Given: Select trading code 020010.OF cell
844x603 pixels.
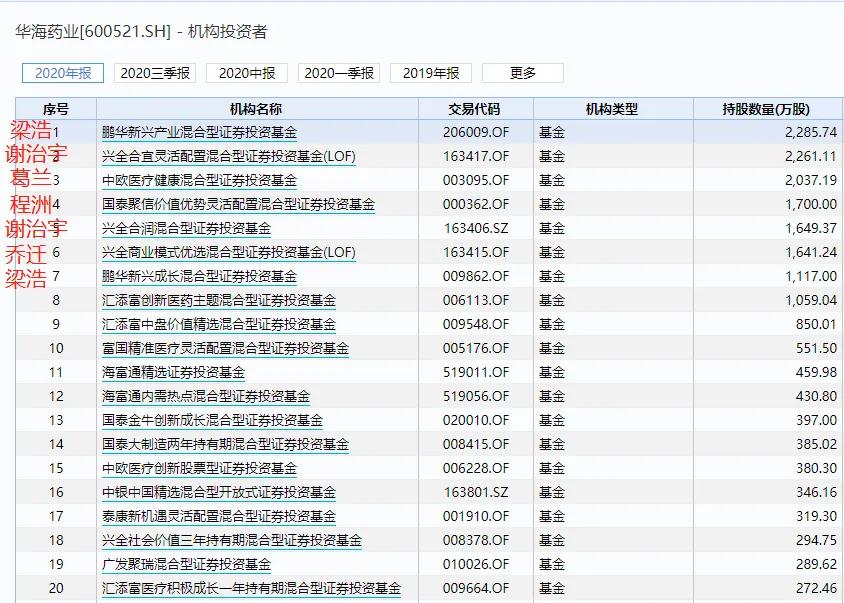Looking at the screenshot, I should coord(476,420).
